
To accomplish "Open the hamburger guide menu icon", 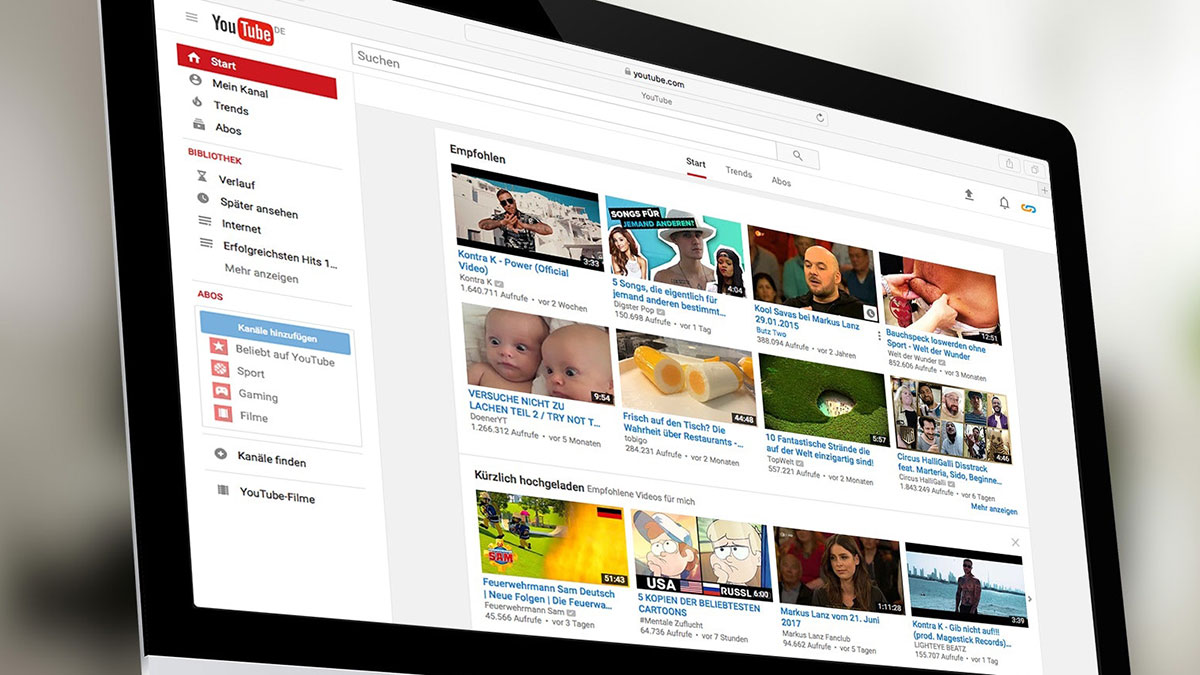I will click(x=191, y=17).
